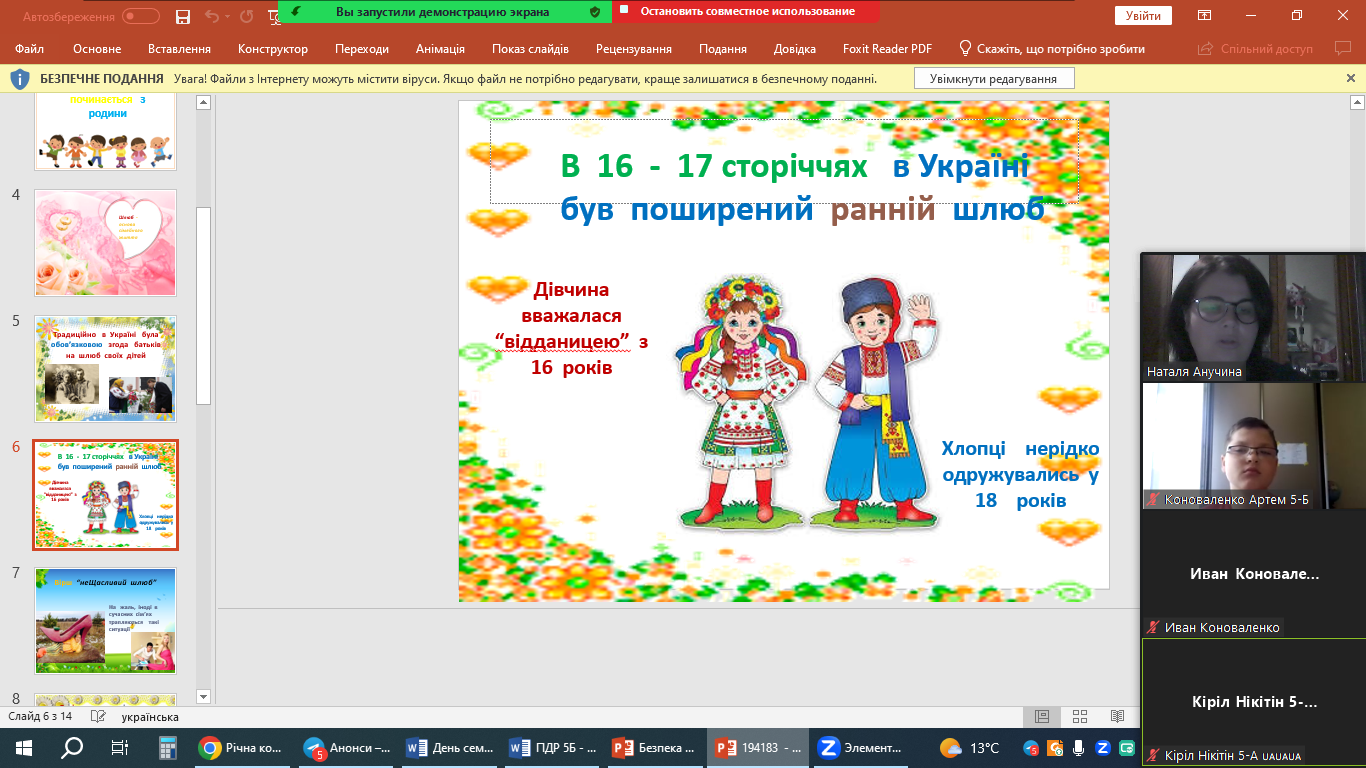Open Task View on the taskbar
The width and height of the screenshot is (1366, 768).
(x=119, y=747)
